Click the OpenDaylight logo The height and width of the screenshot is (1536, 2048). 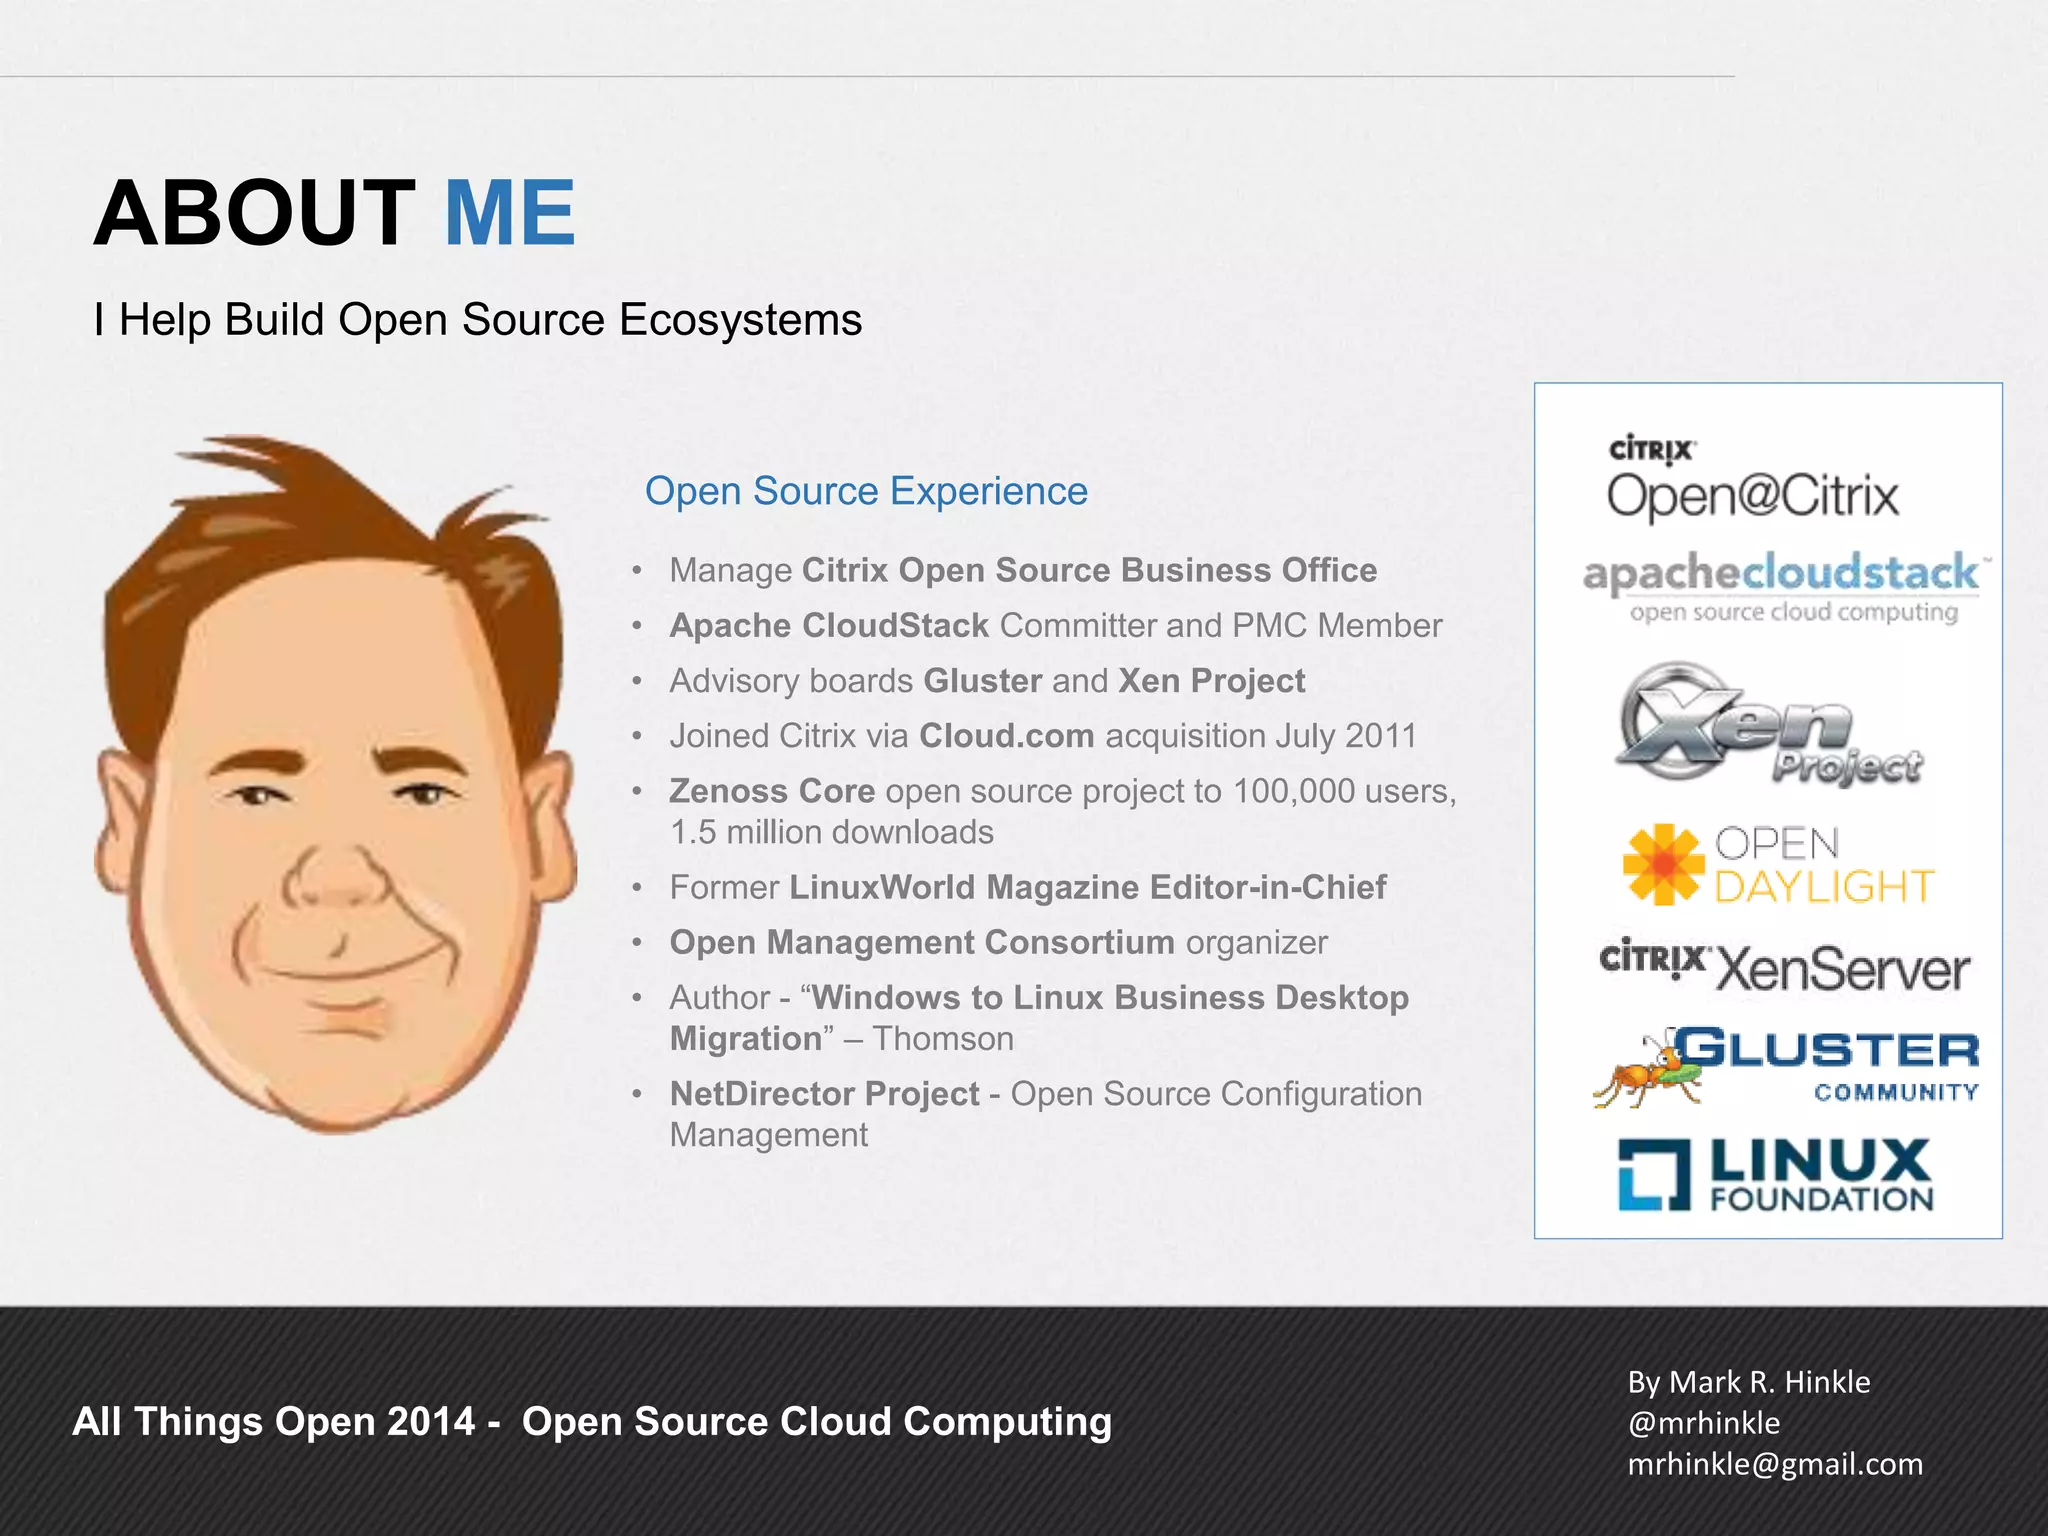pos(1778,866)
